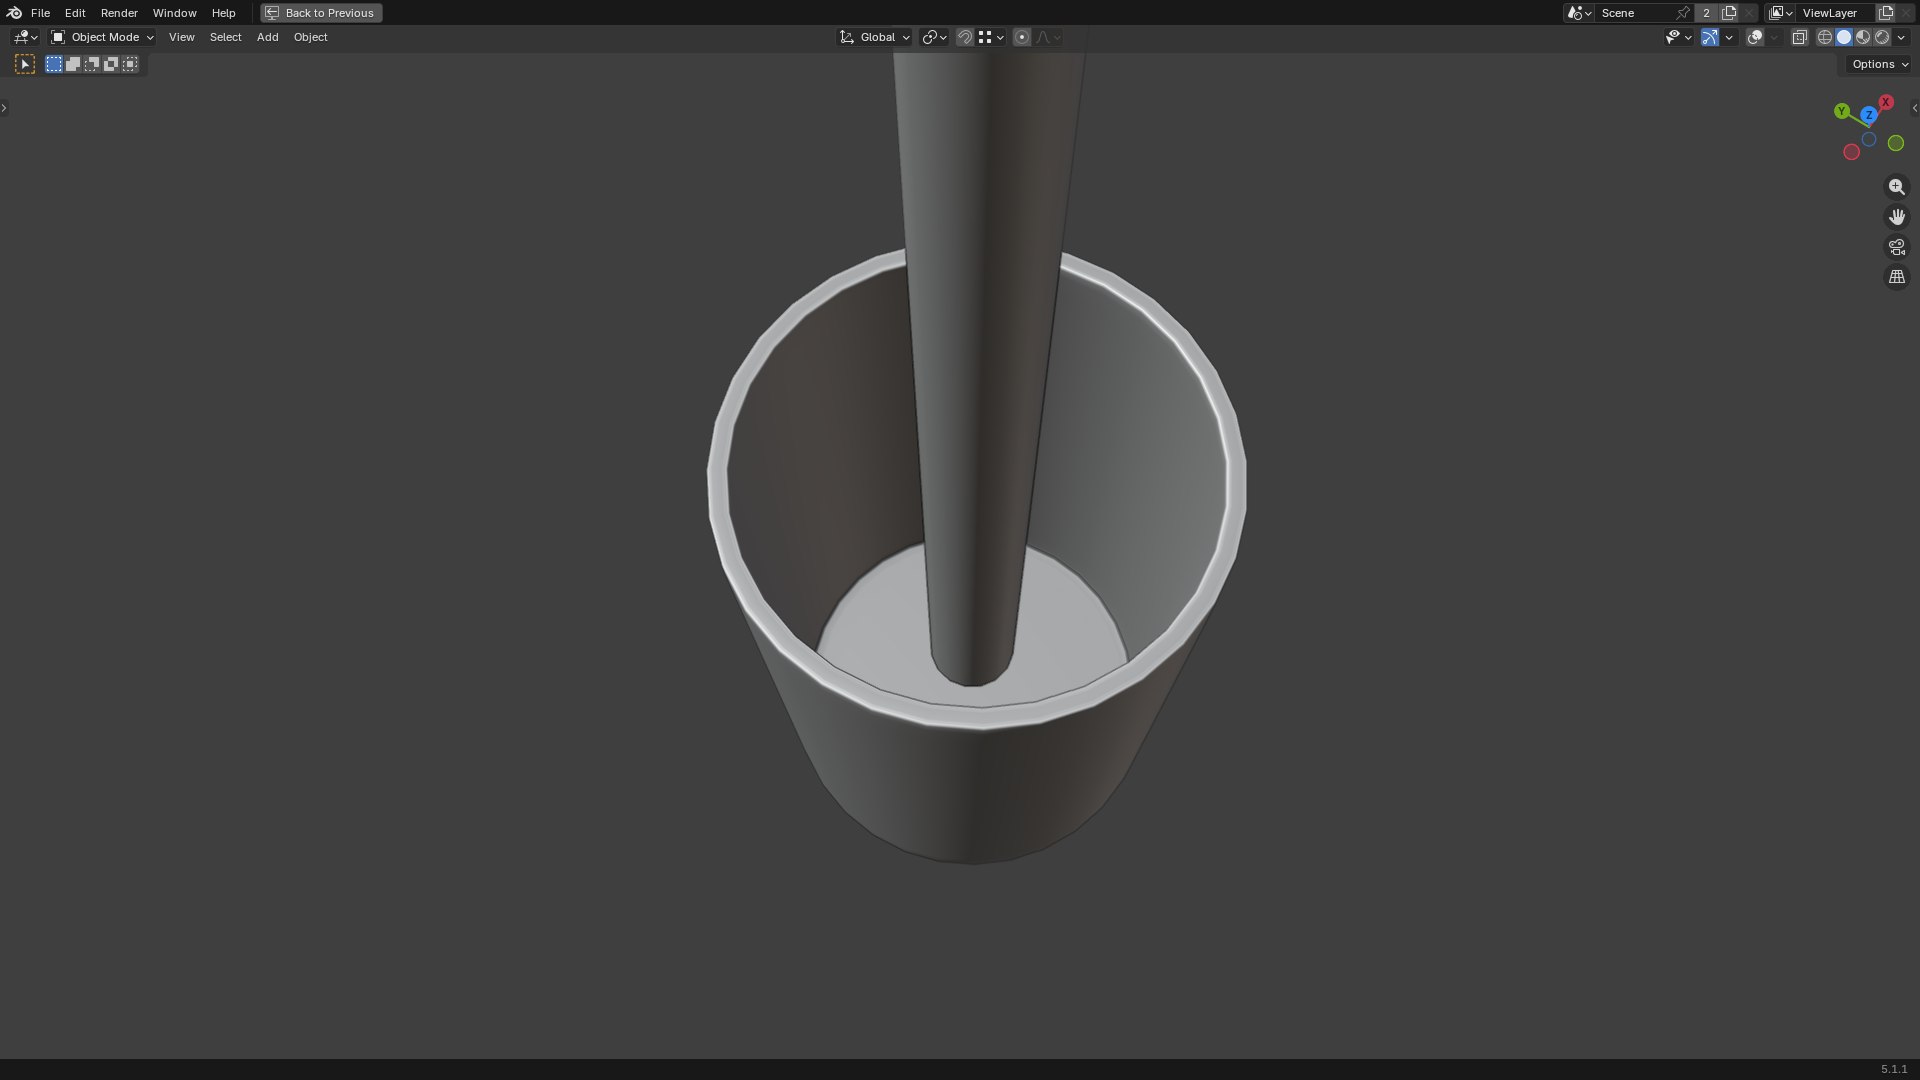Toggle proportional editing
This screenshot has height=1080, width=1920.
(x=1022, y=37)
